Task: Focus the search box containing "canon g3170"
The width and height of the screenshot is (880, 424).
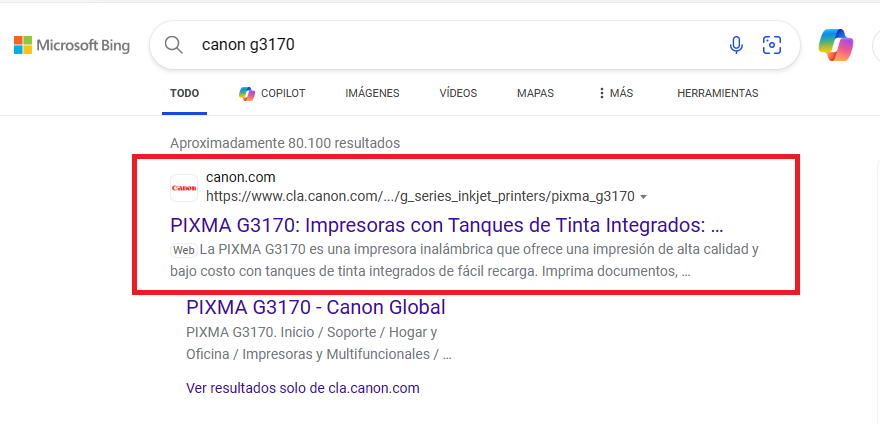Action: (x=450, y=45)
